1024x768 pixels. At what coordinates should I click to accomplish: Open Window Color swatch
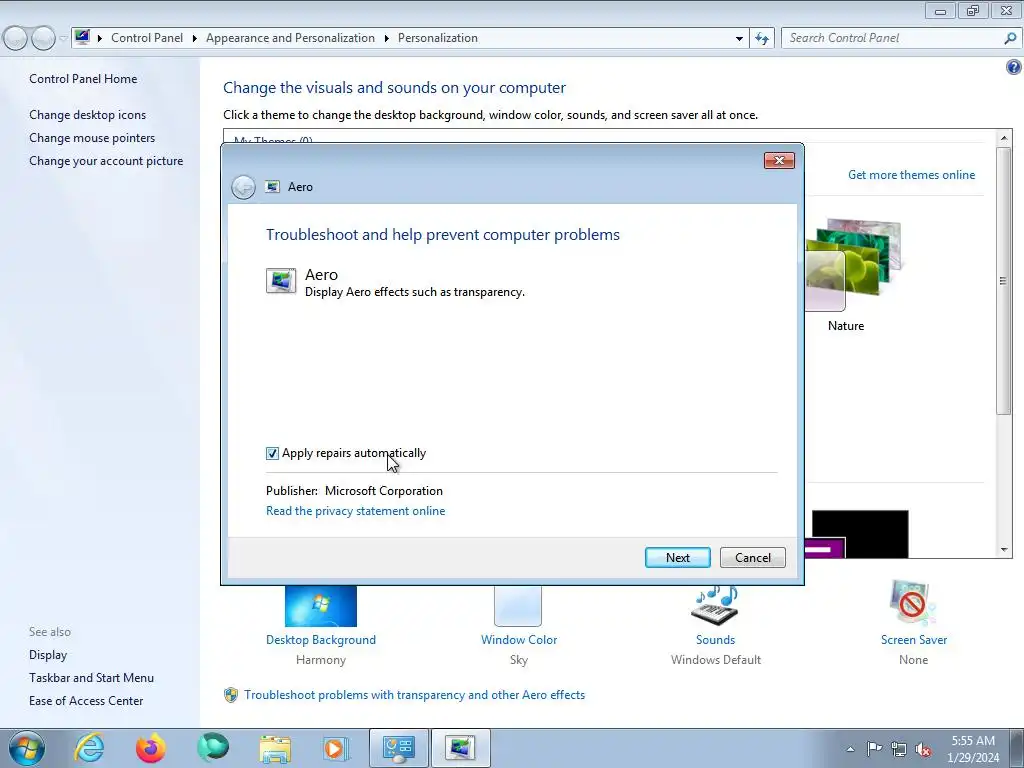pyautogui.click(x=518, y=606)
